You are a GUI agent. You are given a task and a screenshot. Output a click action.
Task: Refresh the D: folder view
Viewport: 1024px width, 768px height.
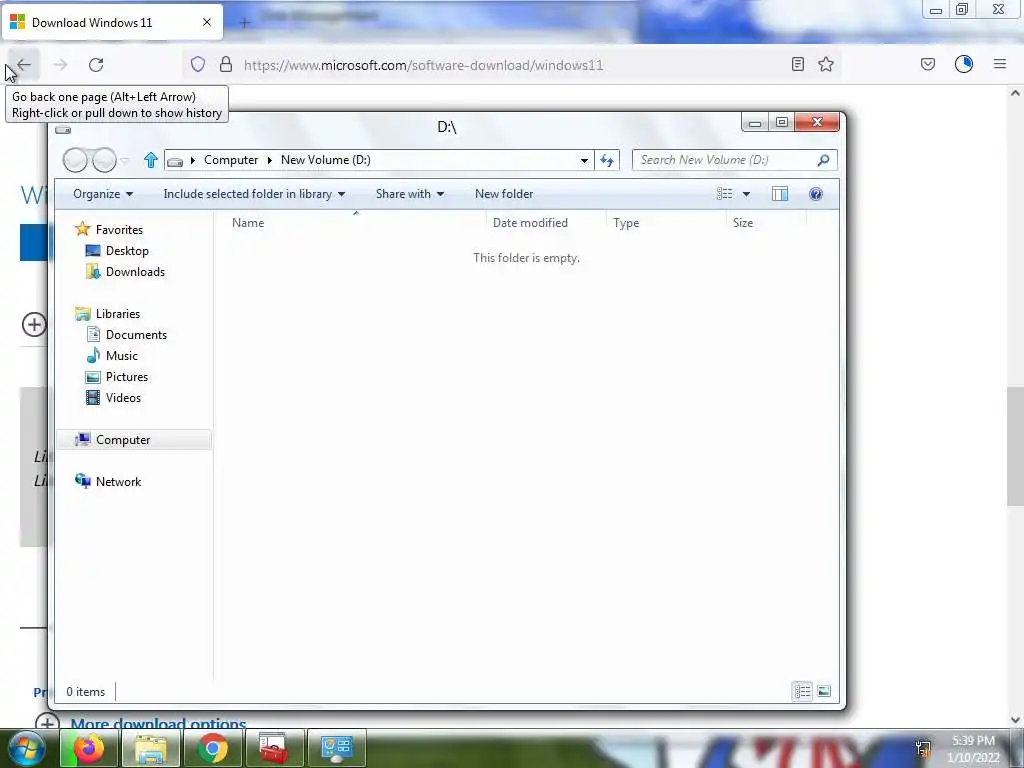coord(607,160)
